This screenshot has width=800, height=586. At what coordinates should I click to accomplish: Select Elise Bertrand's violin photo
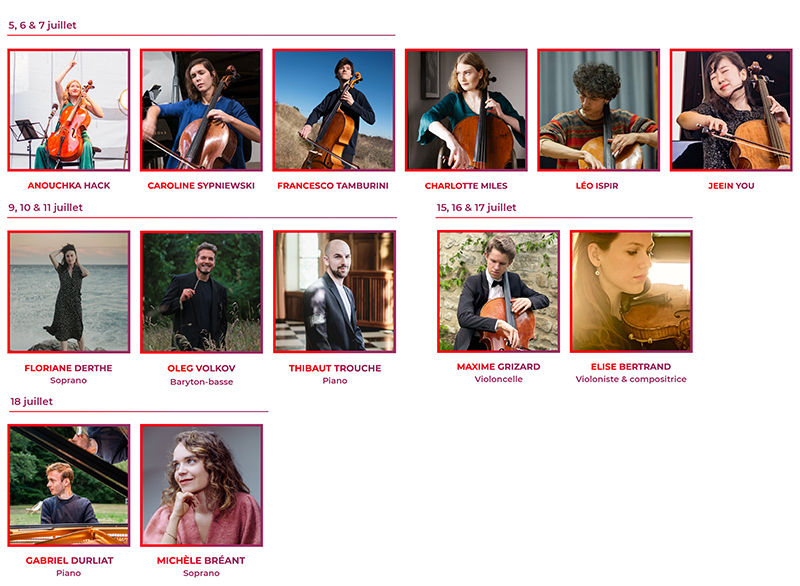631,291
